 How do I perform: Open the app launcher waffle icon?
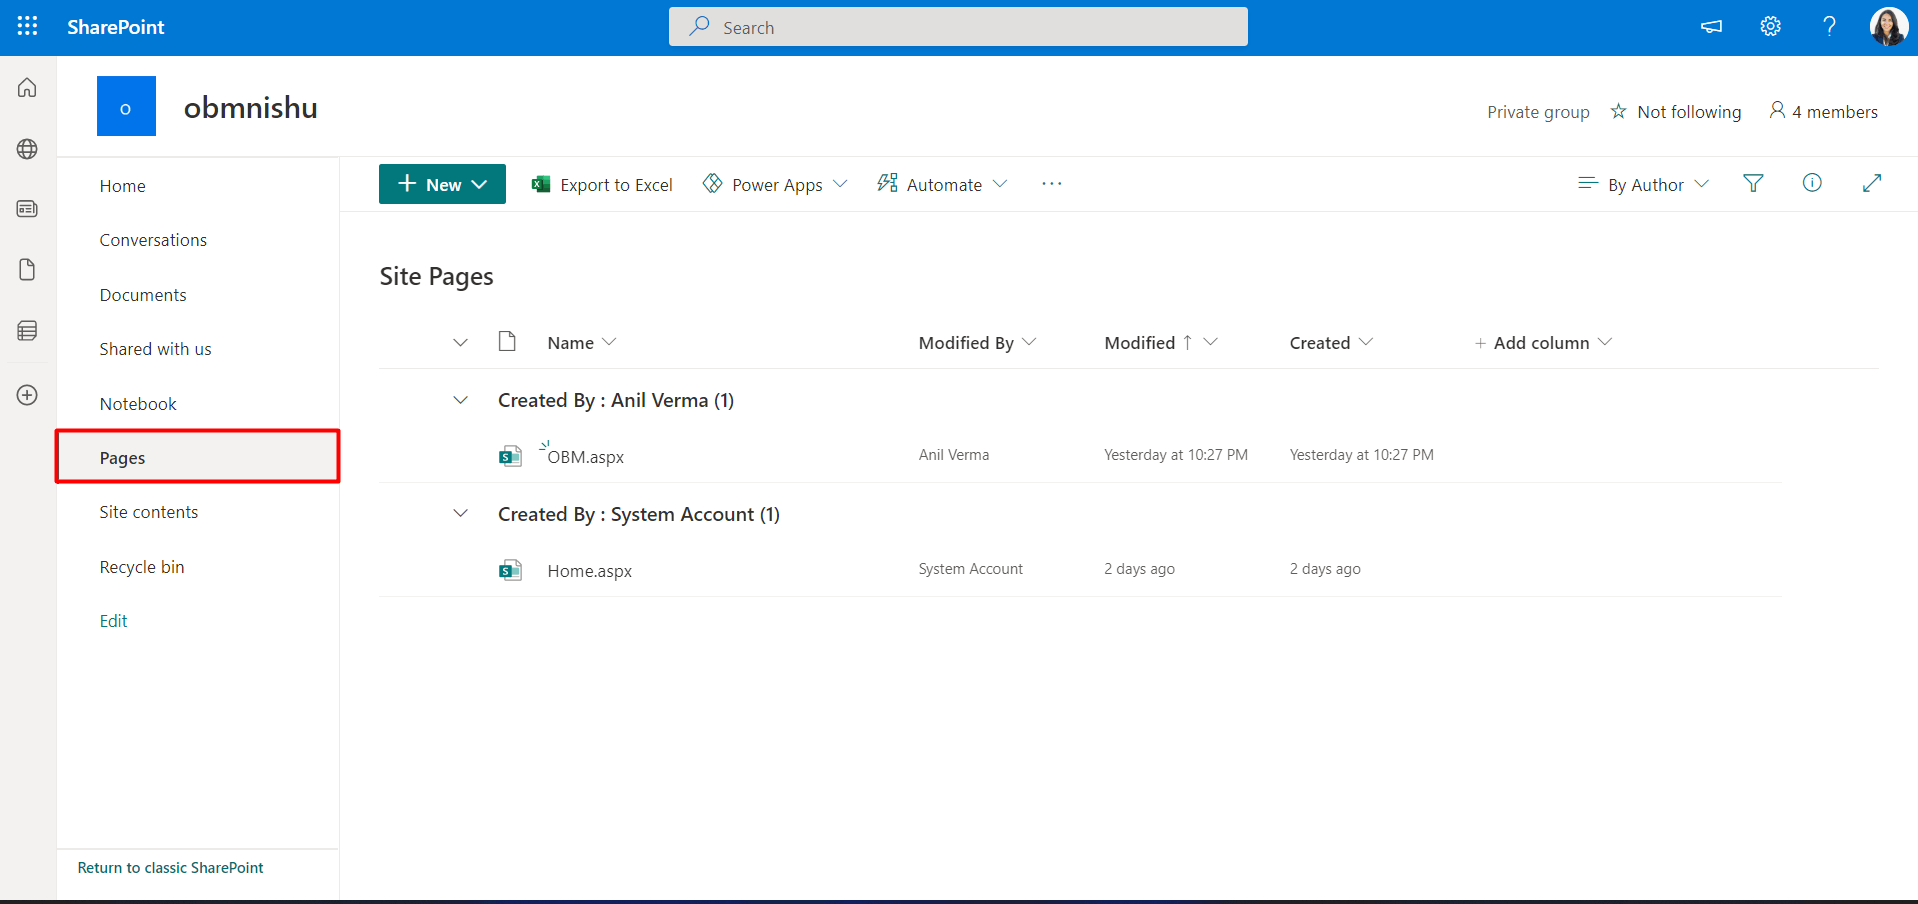point(28,27)
